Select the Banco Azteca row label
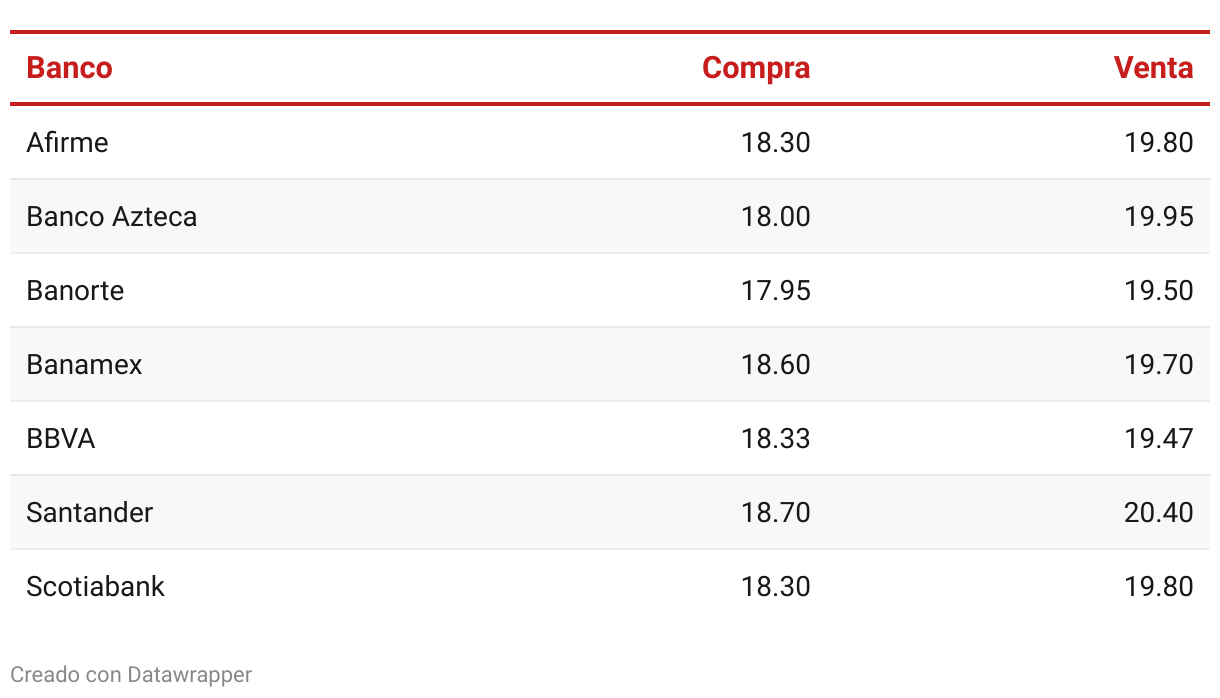Viewport: 1220px width, 698px height. (x=112, y=216)
